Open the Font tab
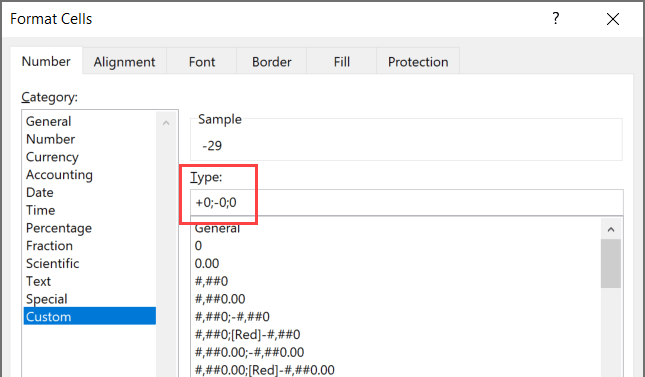The height and width of the screenshot is (377, 645). (x=202, y=62)
